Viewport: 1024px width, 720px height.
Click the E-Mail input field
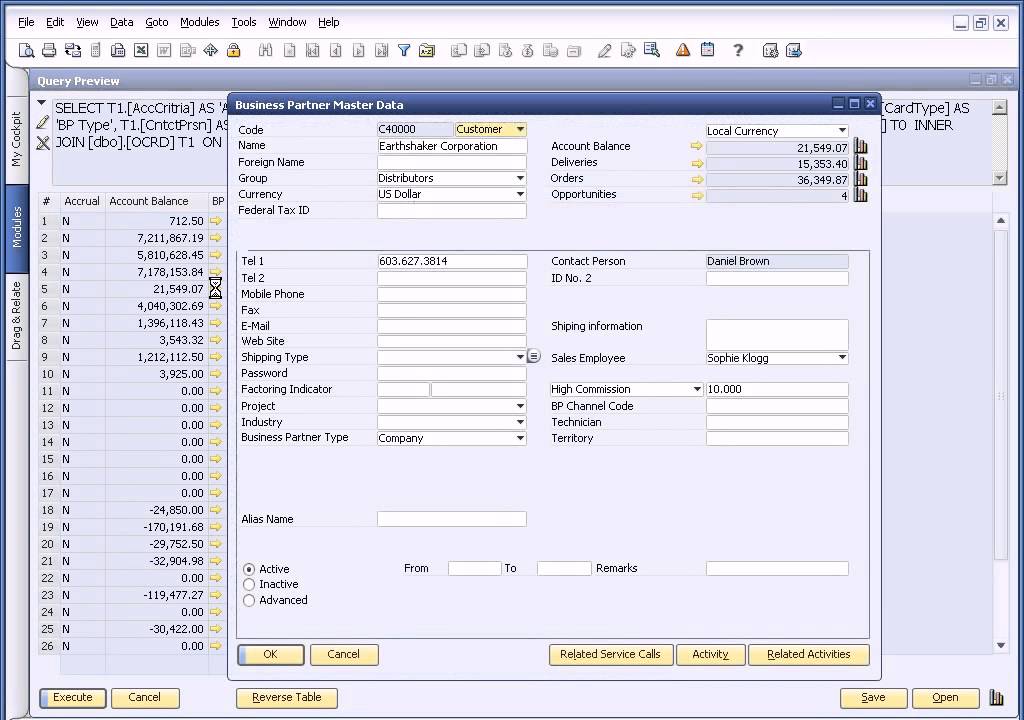click(451, 326)
